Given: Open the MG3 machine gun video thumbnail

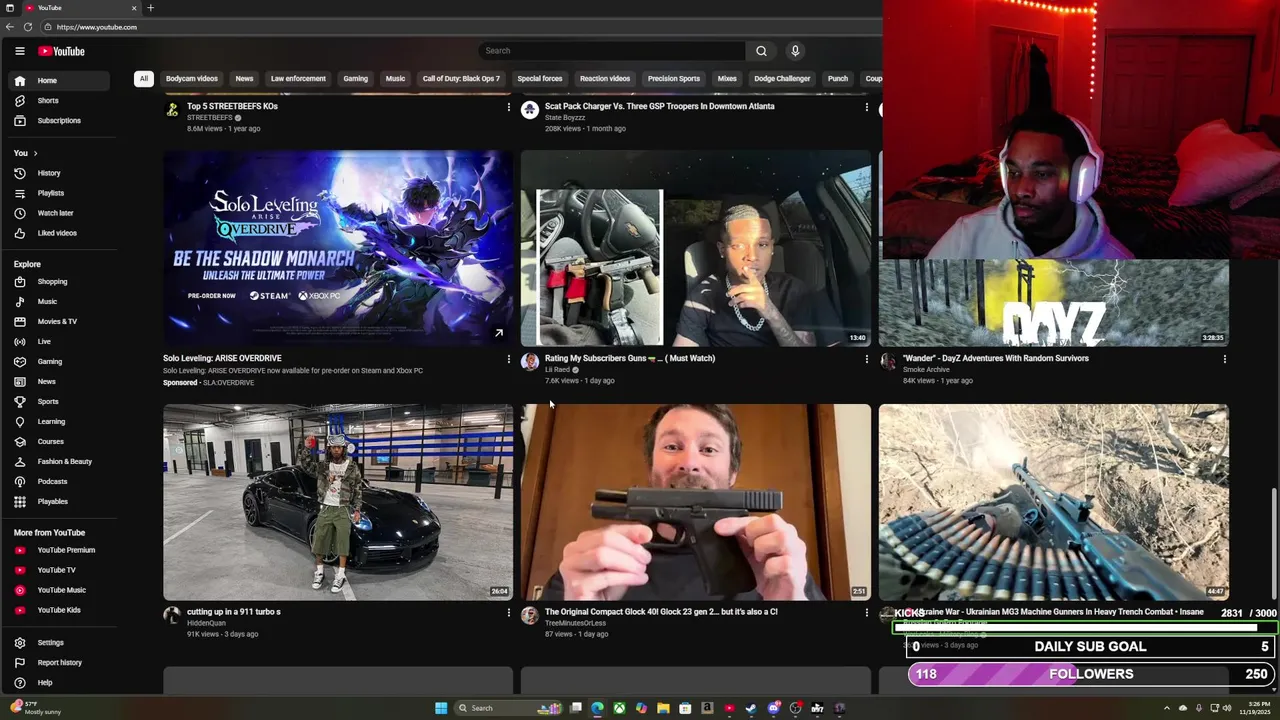Looking at the screenshot, I should coord(1054,502).
